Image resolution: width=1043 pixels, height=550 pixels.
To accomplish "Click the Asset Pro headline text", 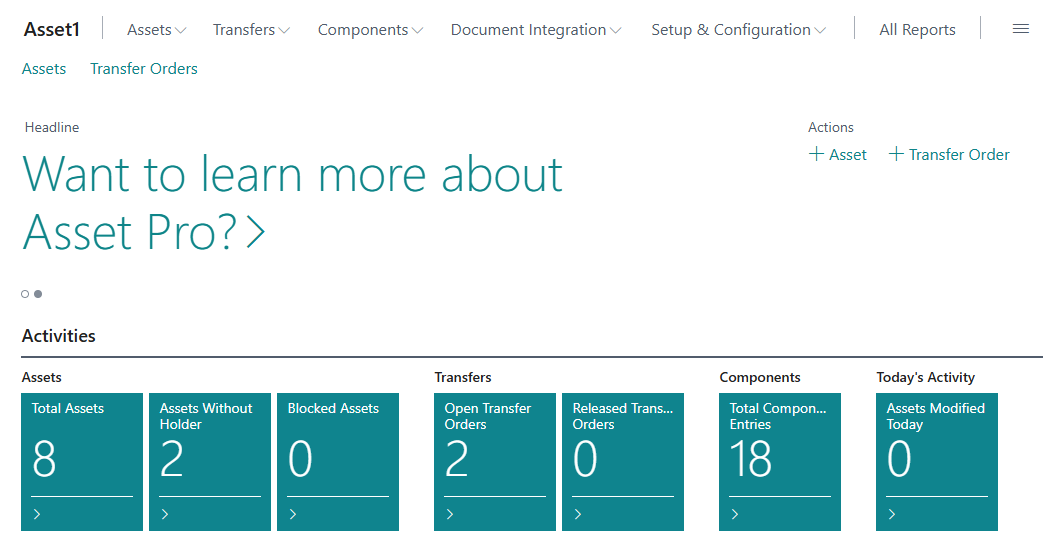I will pos(292,203).
